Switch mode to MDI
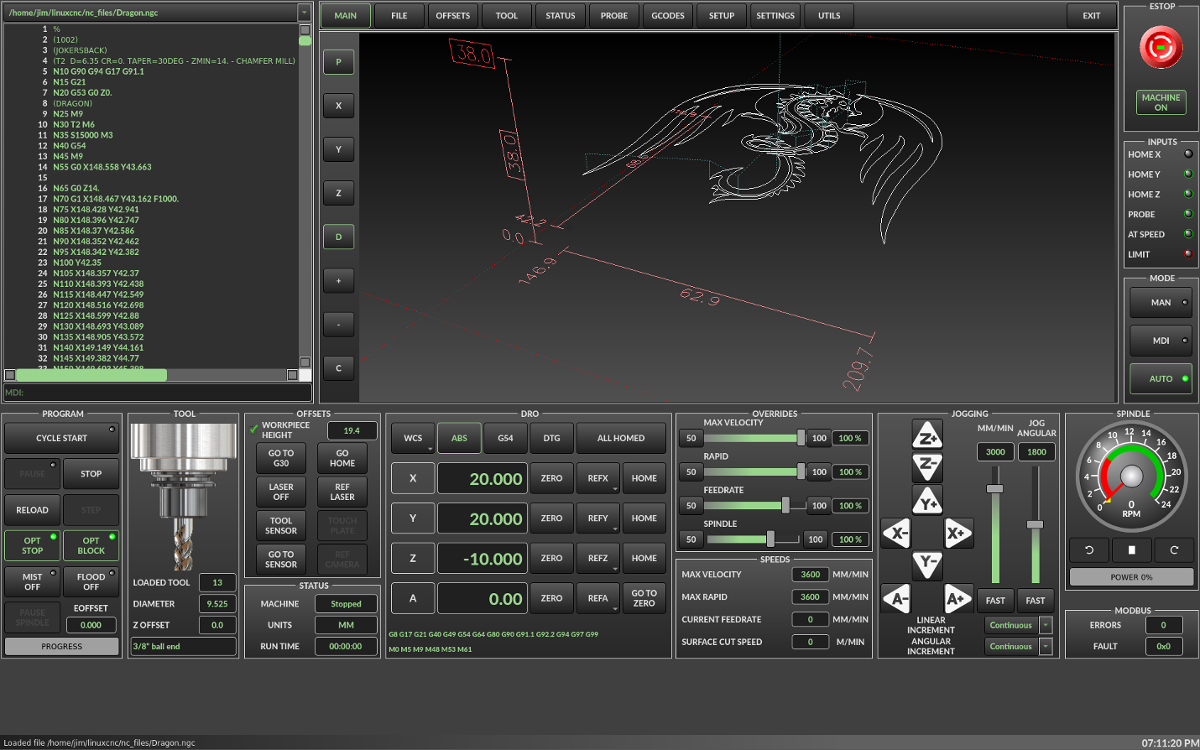The width and height of the screenshot is (1200, 750). click(x=1161, y=340)
